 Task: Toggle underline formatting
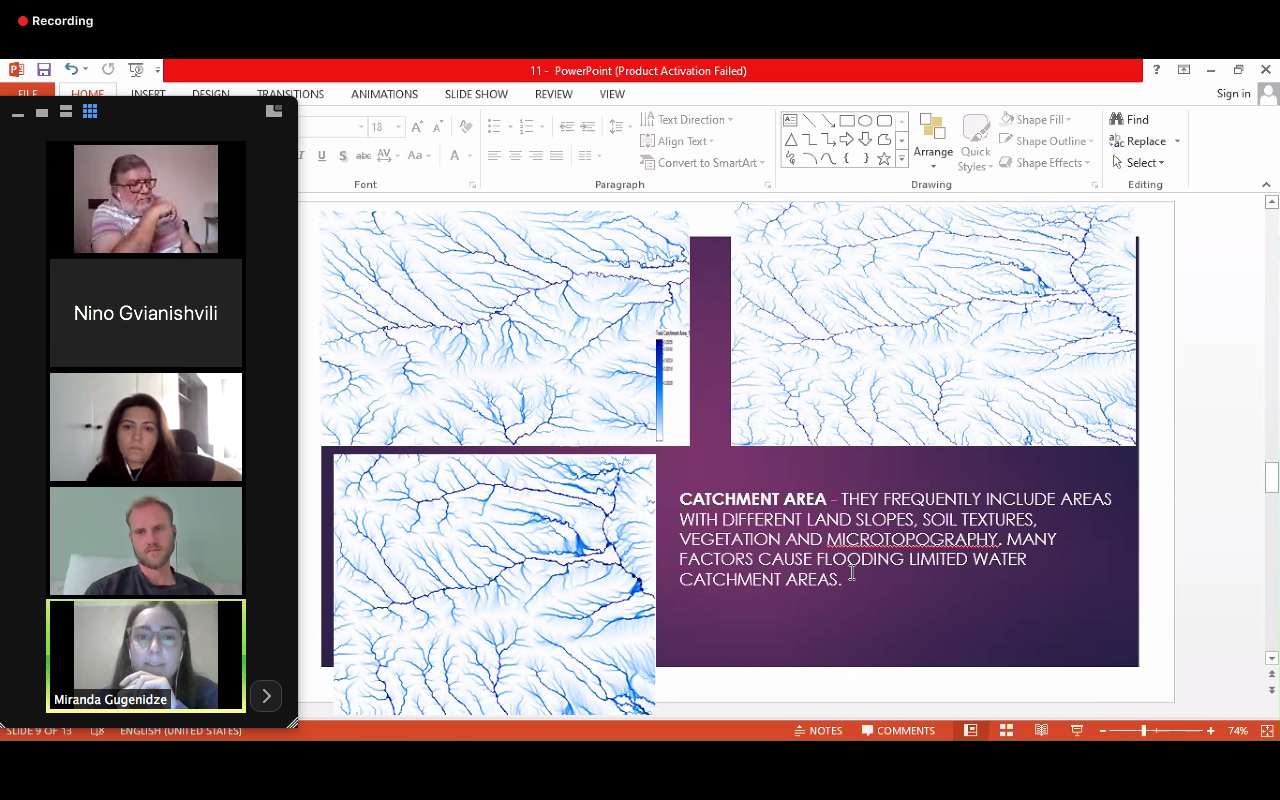pos(321,156)
